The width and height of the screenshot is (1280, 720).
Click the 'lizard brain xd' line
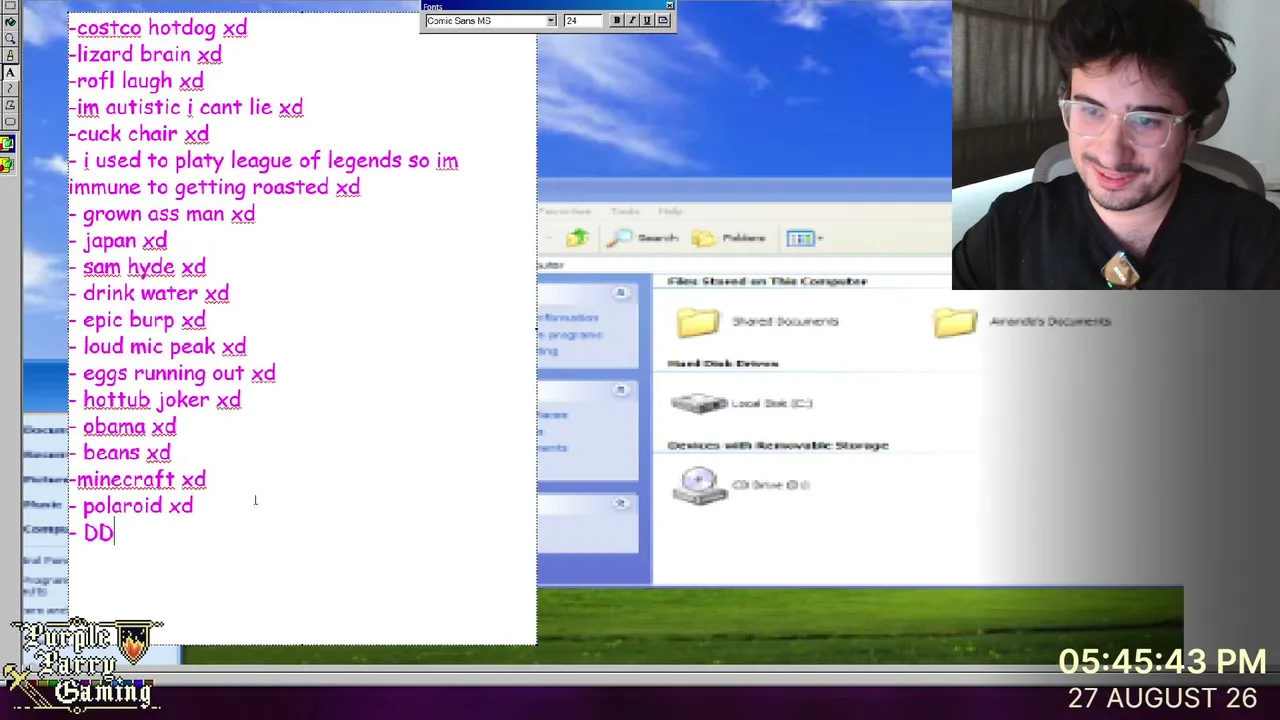coord(146,55)
